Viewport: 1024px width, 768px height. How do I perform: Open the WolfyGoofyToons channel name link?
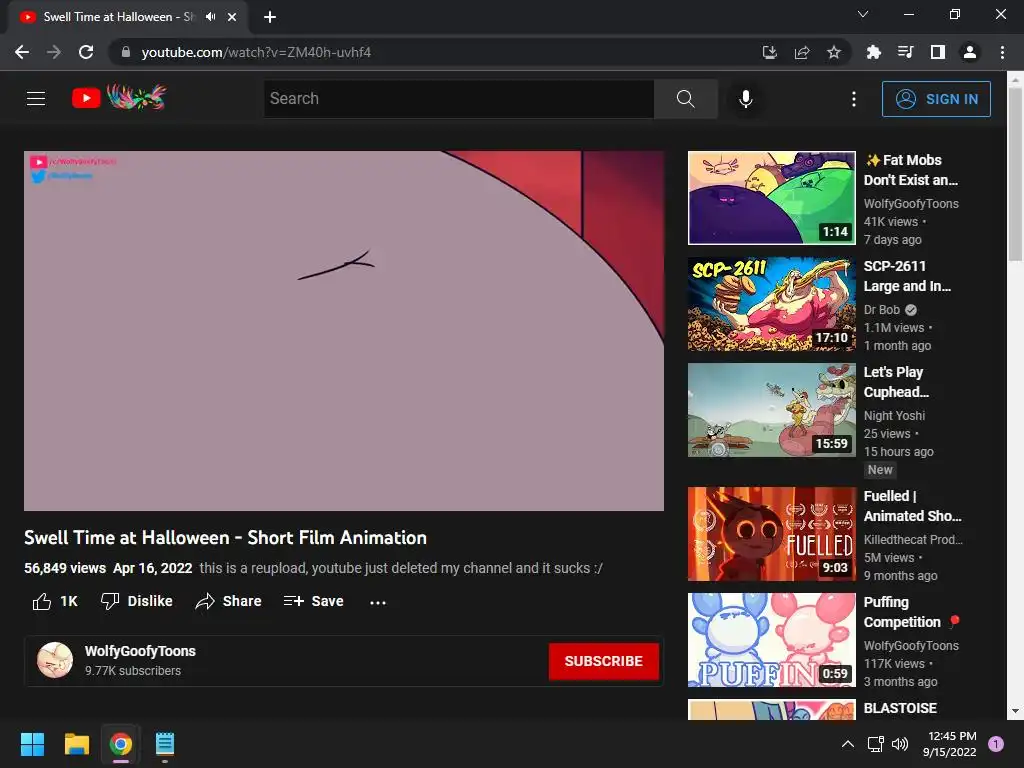point(140,651)
